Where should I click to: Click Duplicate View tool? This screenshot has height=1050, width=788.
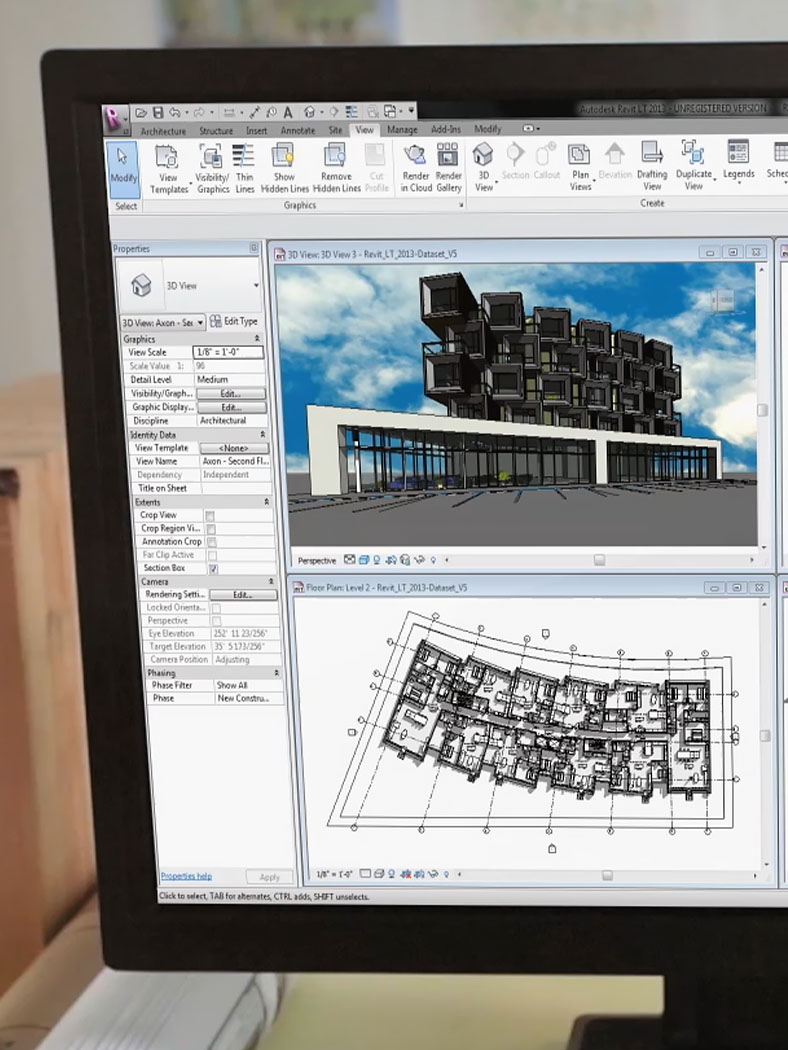(694, 166)
